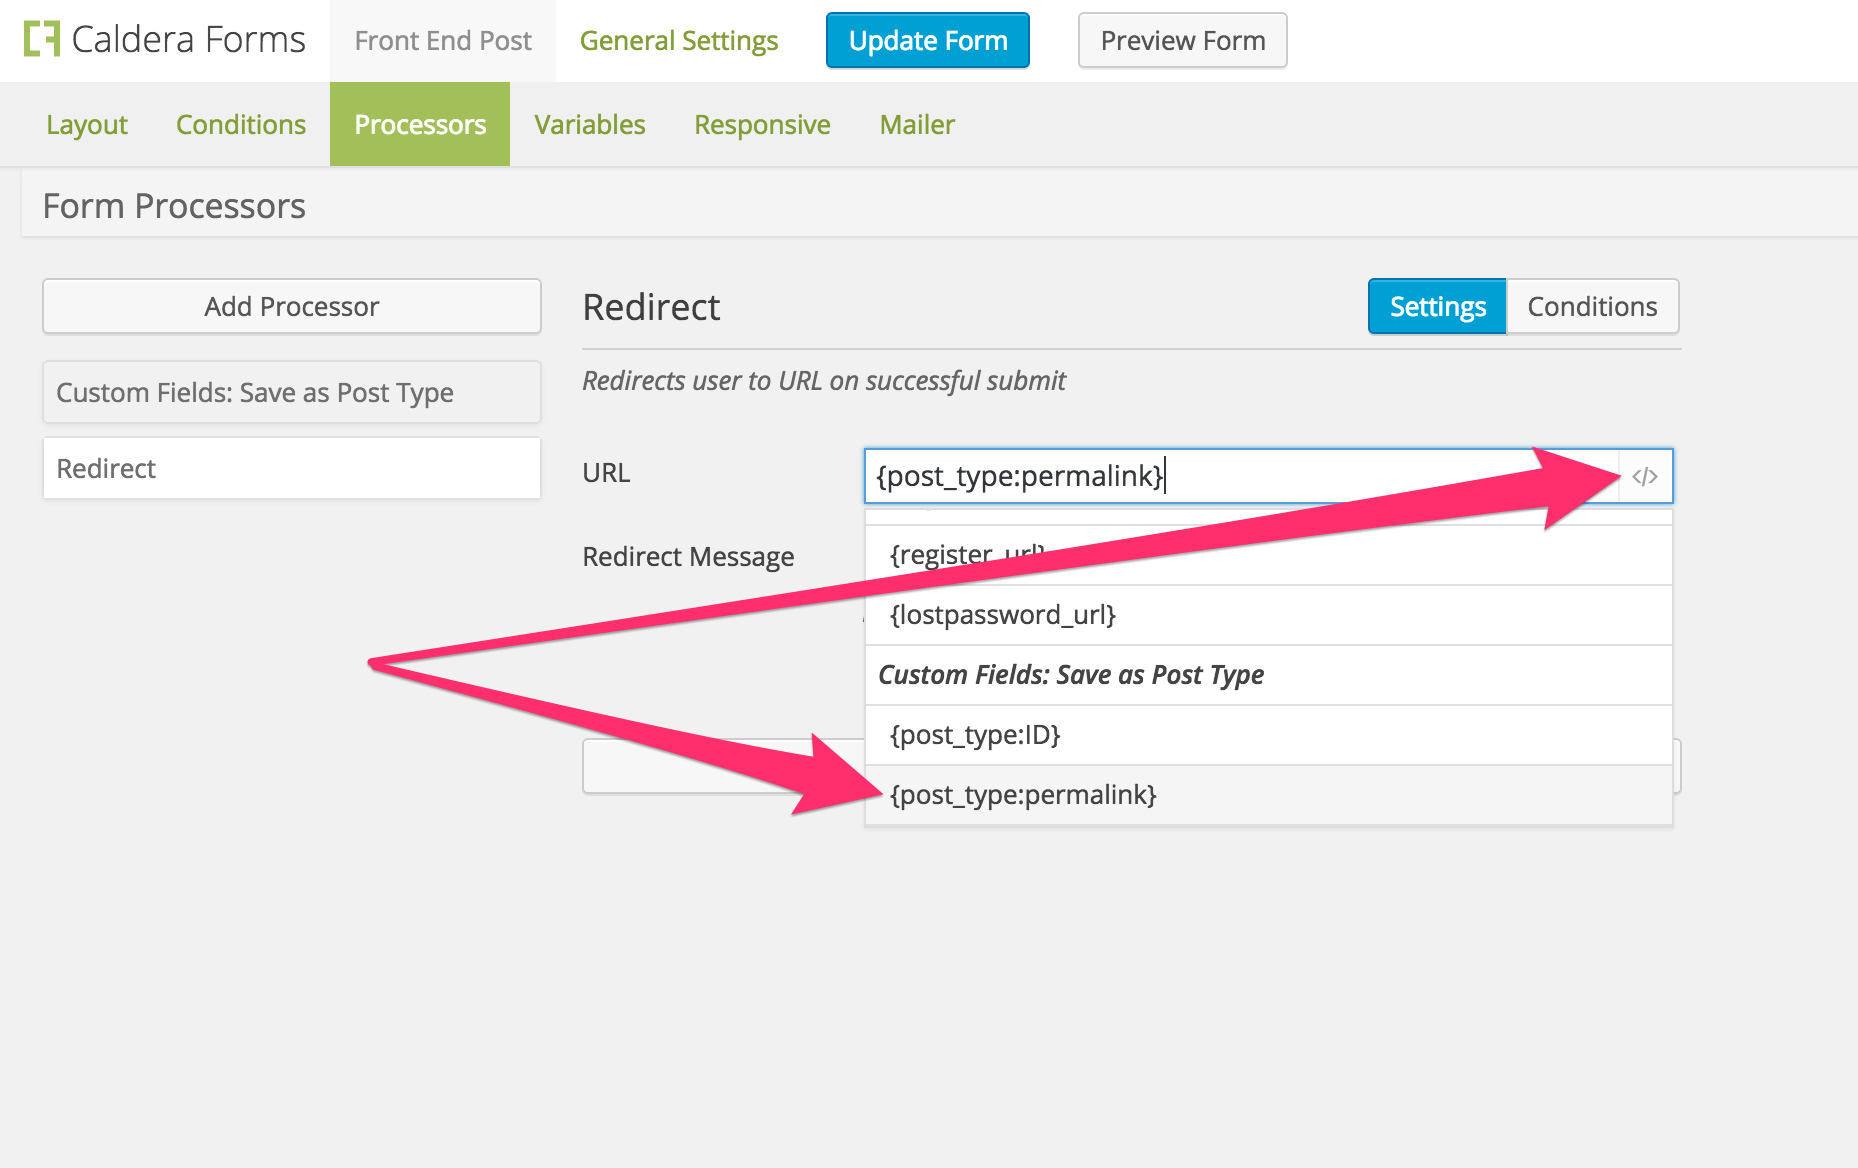Image resolution: width=1858 pixels, height=1168 pixels.
Task: Show Settings for the Redirect processor
Action: point(1436,306)
